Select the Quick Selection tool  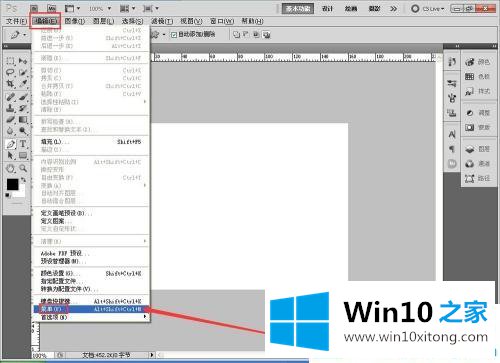(23, 72)
